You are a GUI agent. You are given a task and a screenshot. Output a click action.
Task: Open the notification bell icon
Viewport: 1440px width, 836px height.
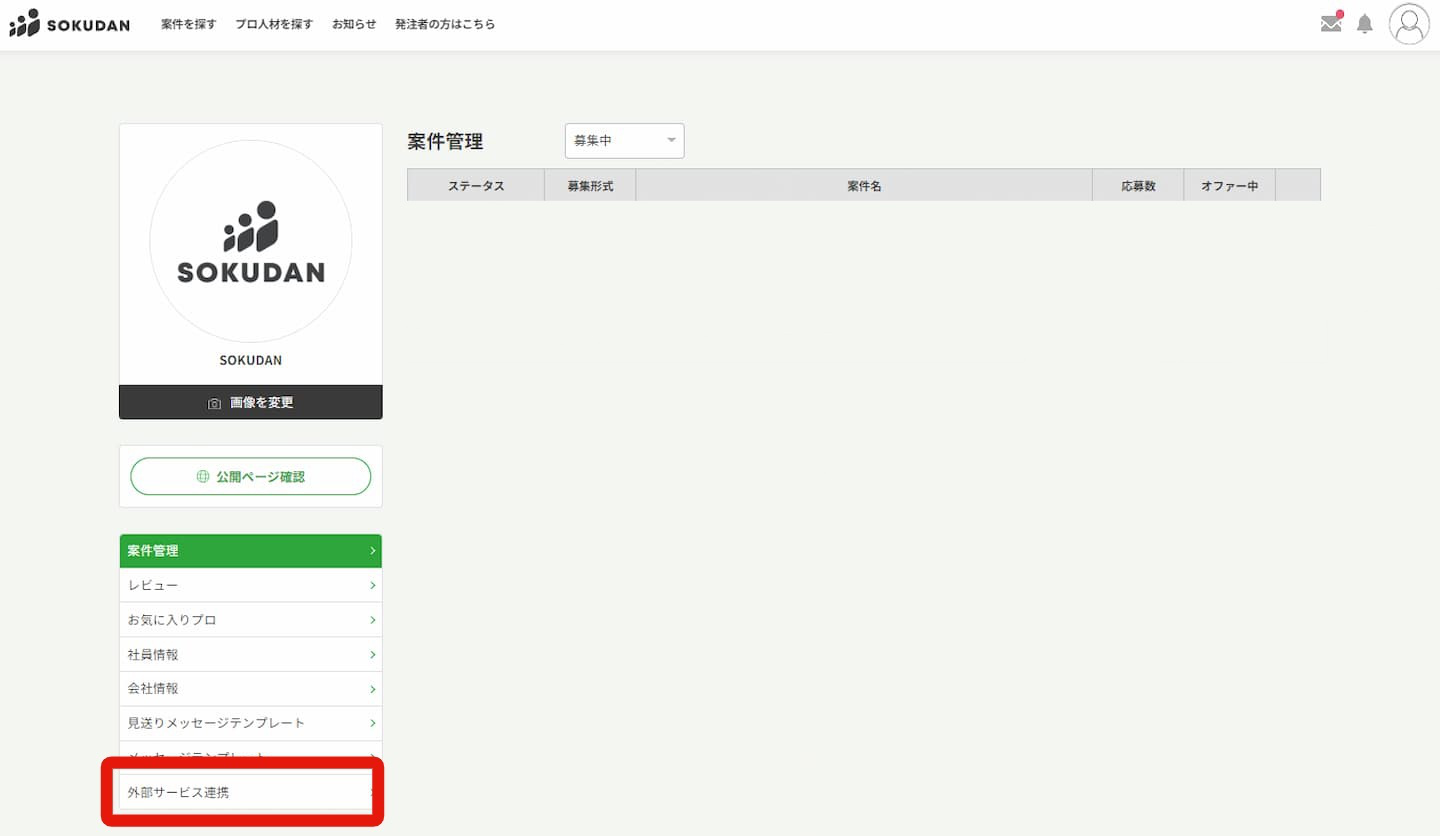click(1364, 24)
